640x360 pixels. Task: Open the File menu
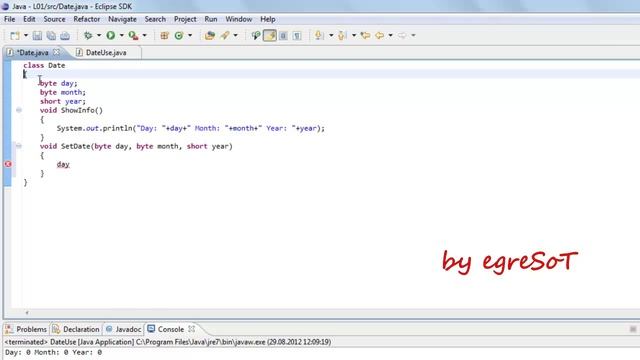coord(9,19)
